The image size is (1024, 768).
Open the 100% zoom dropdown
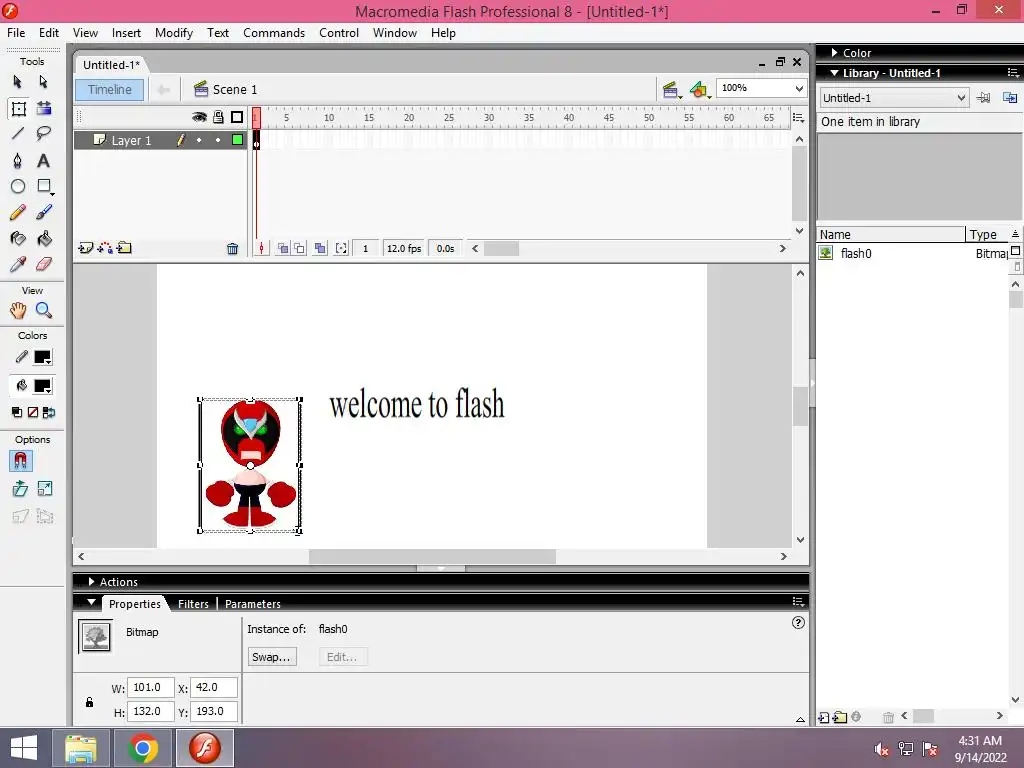799,88
